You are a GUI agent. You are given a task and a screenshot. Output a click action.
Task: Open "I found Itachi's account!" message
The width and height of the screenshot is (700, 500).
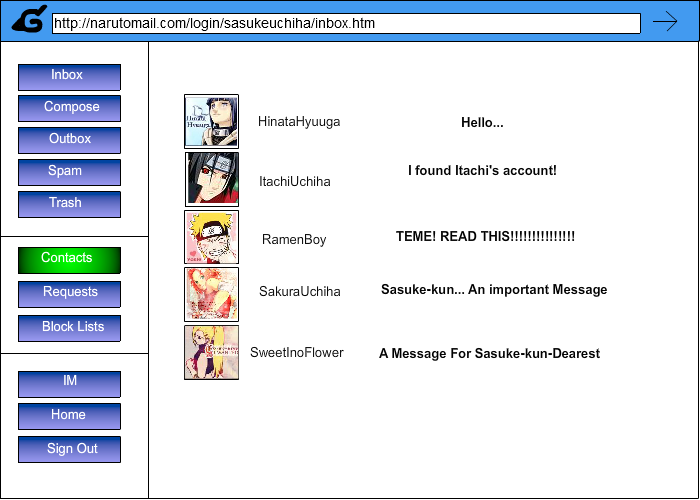pos(483,171)
